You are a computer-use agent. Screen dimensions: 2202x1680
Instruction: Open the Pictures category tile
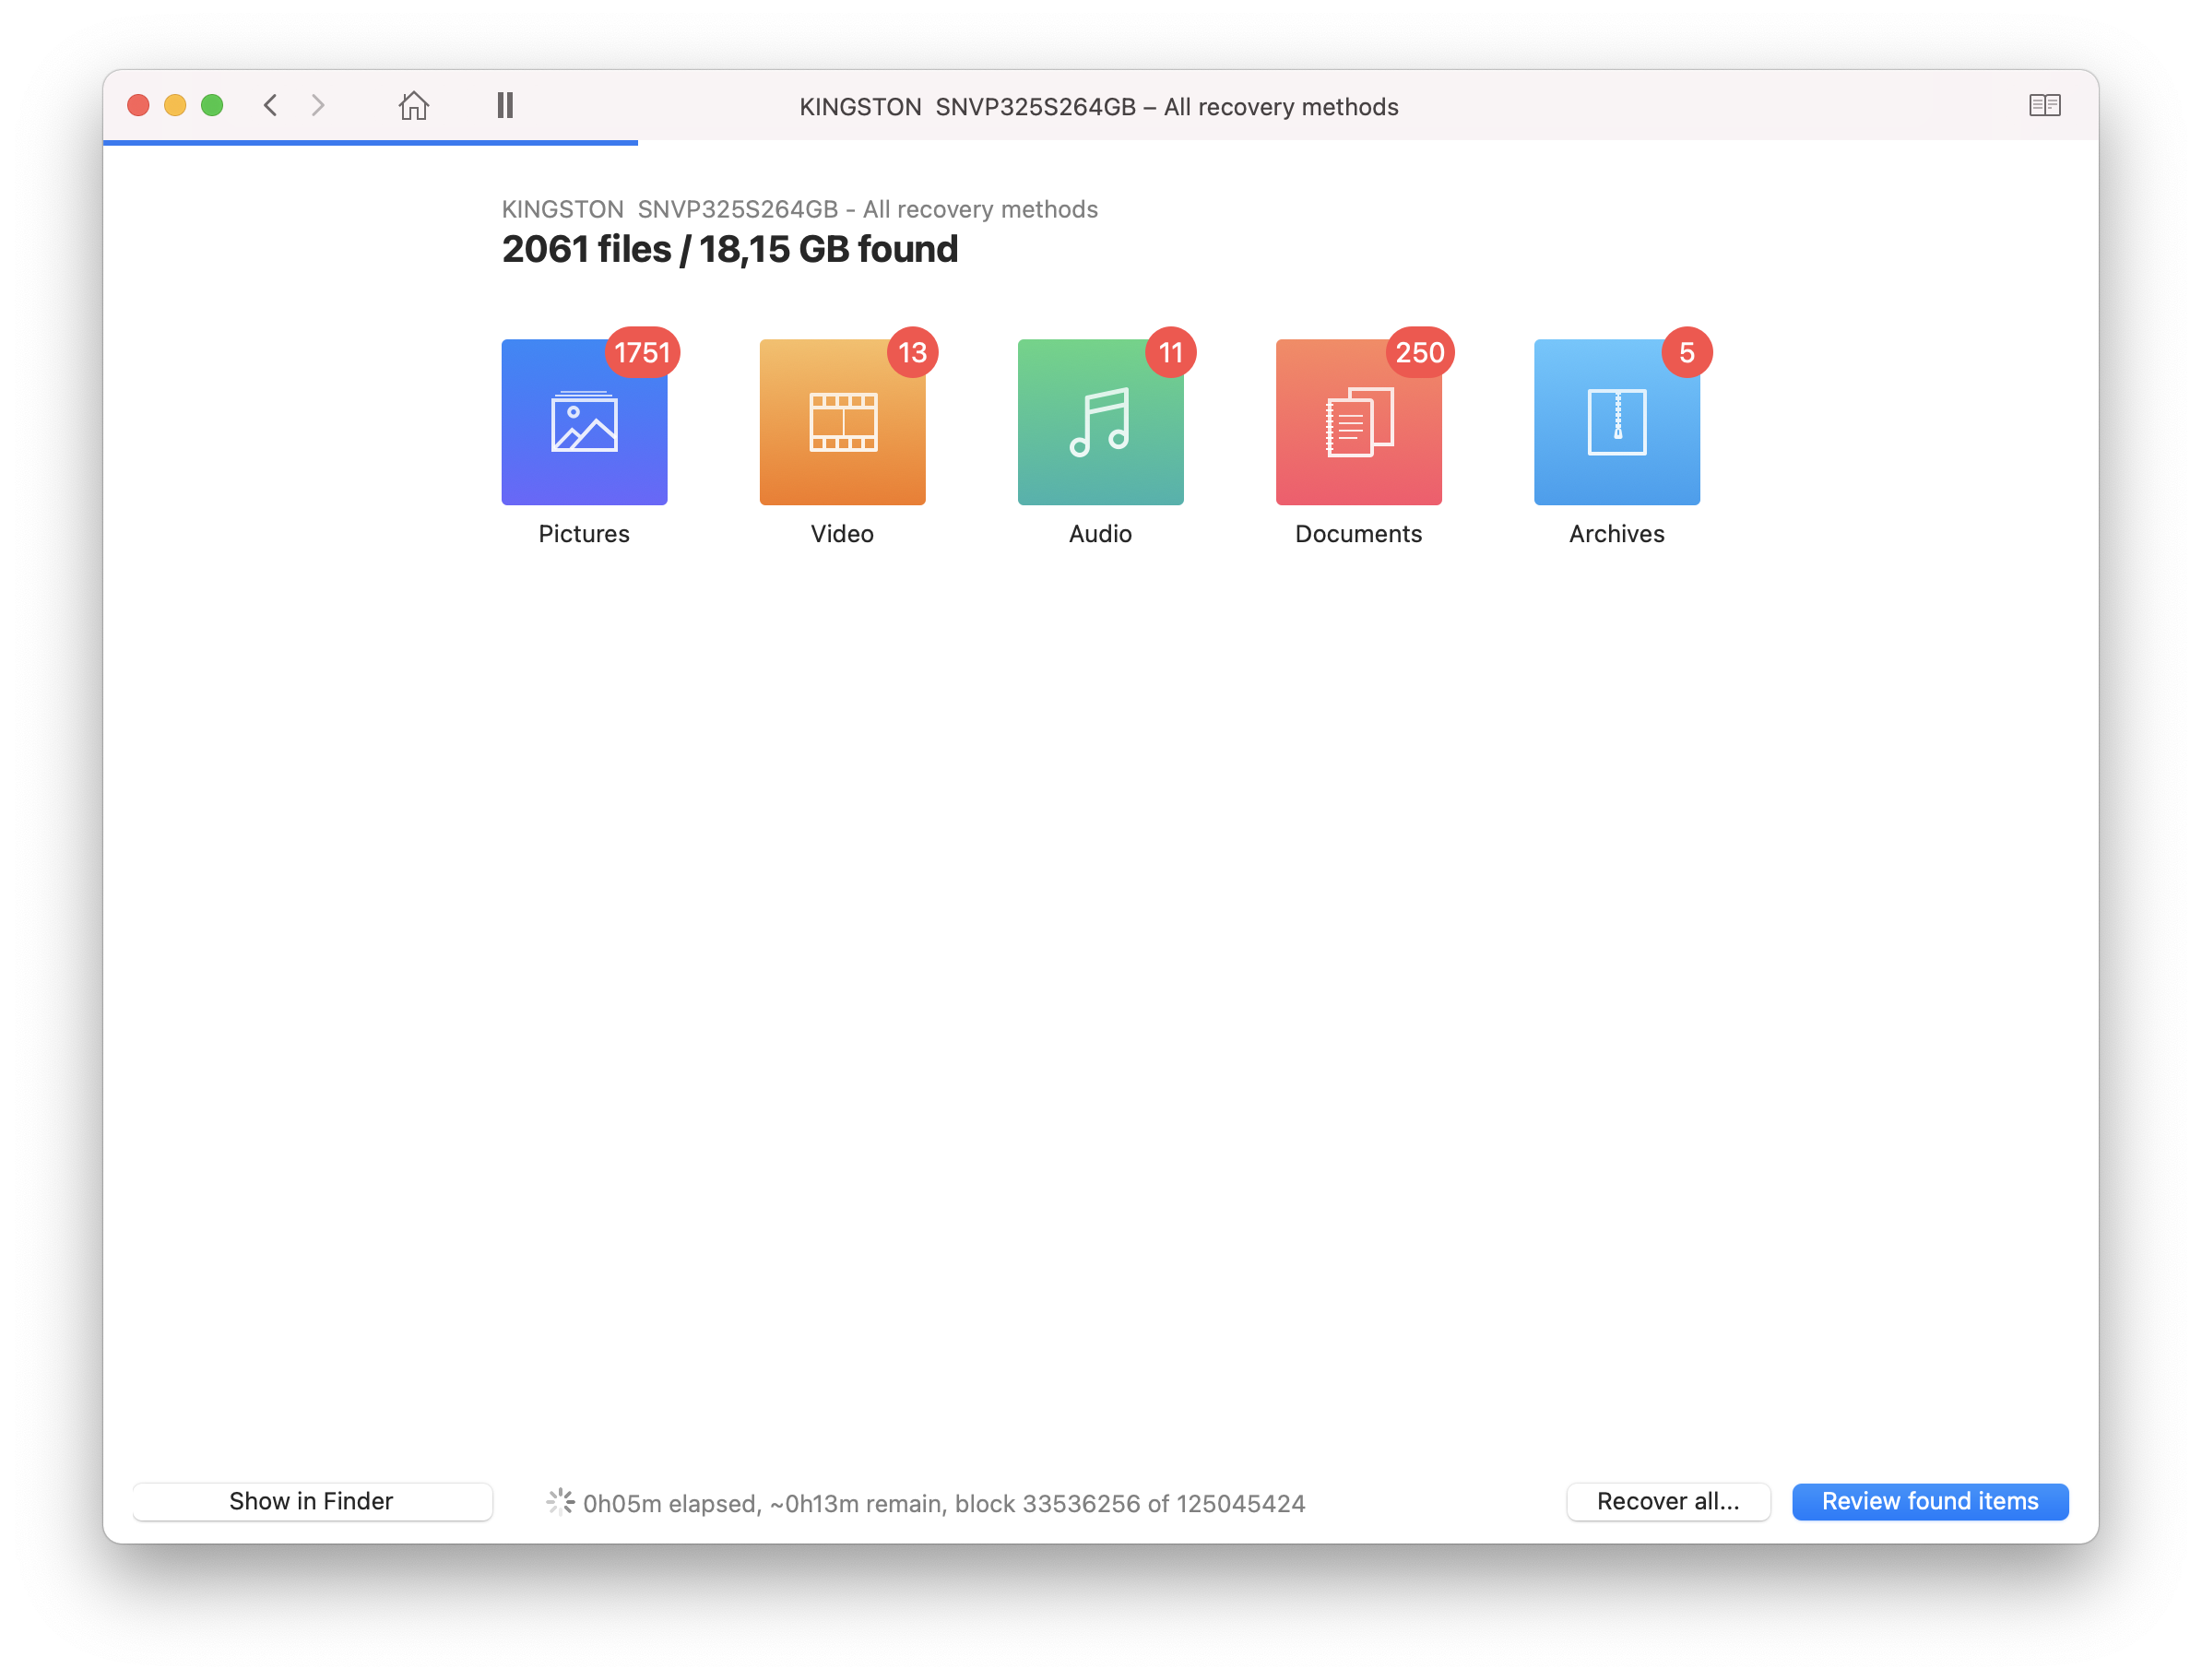tap(584, 422)
